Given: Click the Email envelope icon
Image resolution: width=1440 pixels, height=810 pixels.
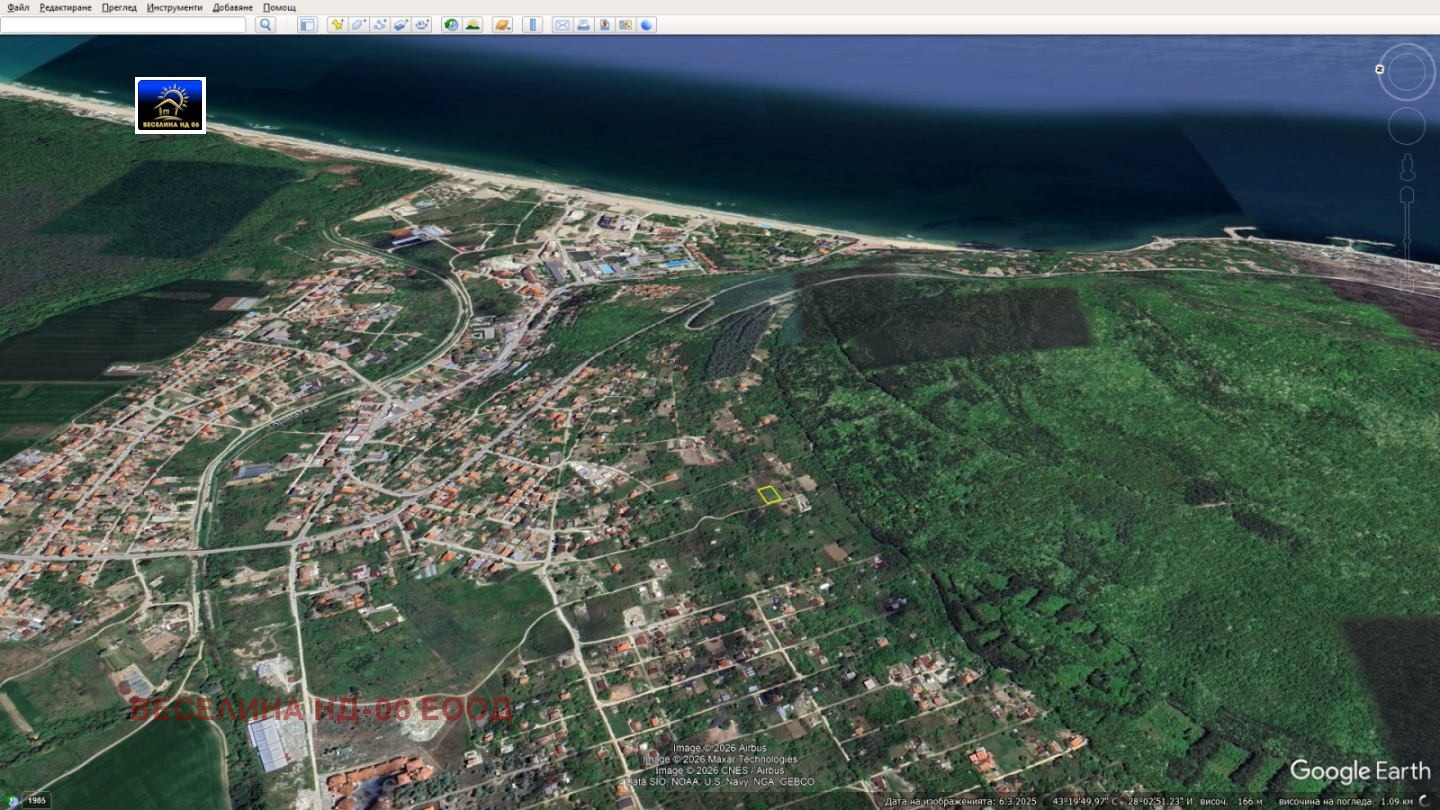Looking at the screenshot, I should pyautogui.click(x=562, y=25).
